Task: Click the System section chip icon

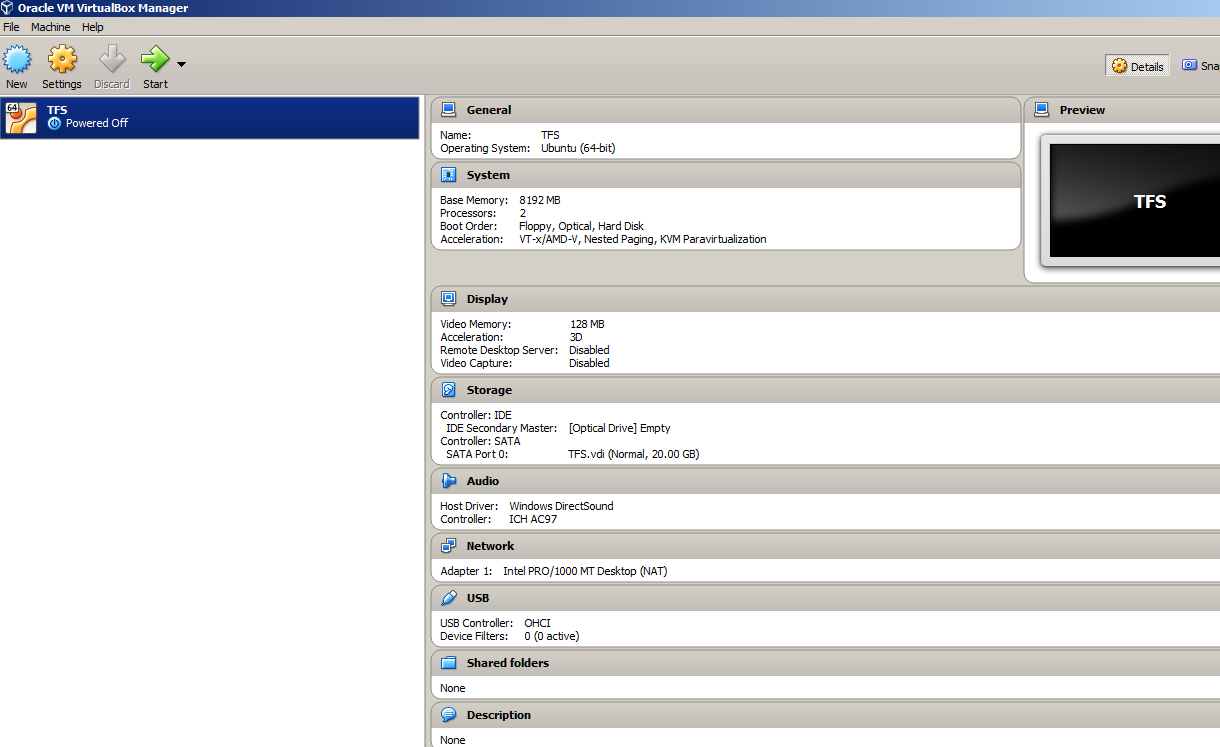Action: coord(449,175)
